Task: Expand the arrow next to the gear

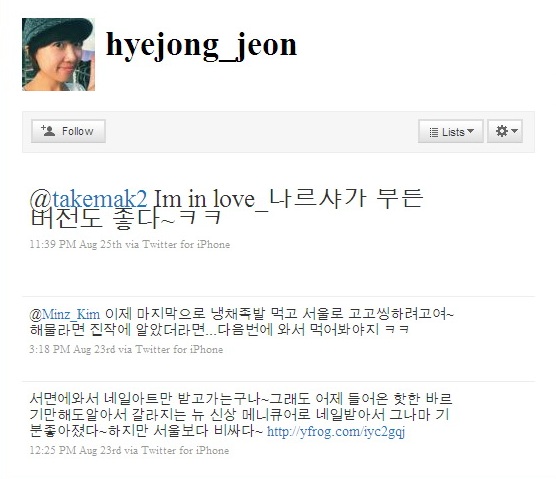Action: pyautogui.click(x=514, y=130)
